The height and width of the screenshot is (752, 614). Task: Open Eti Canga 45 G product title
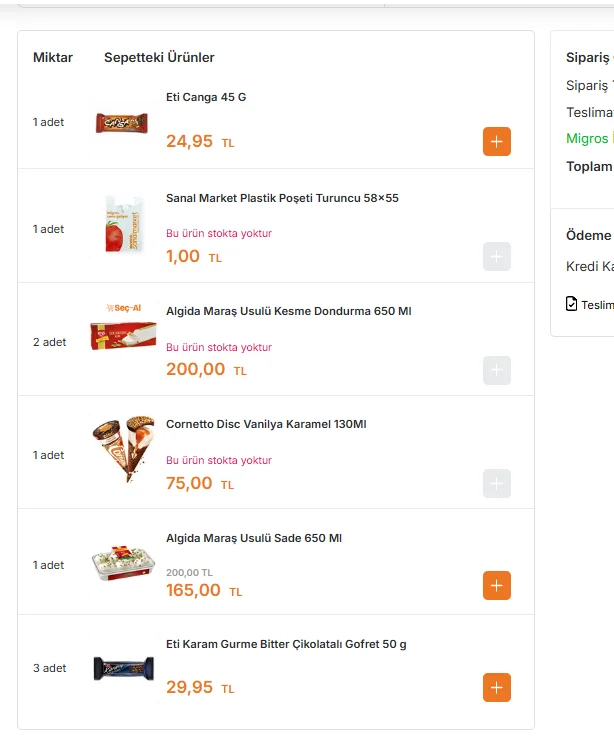pos(206,97)
